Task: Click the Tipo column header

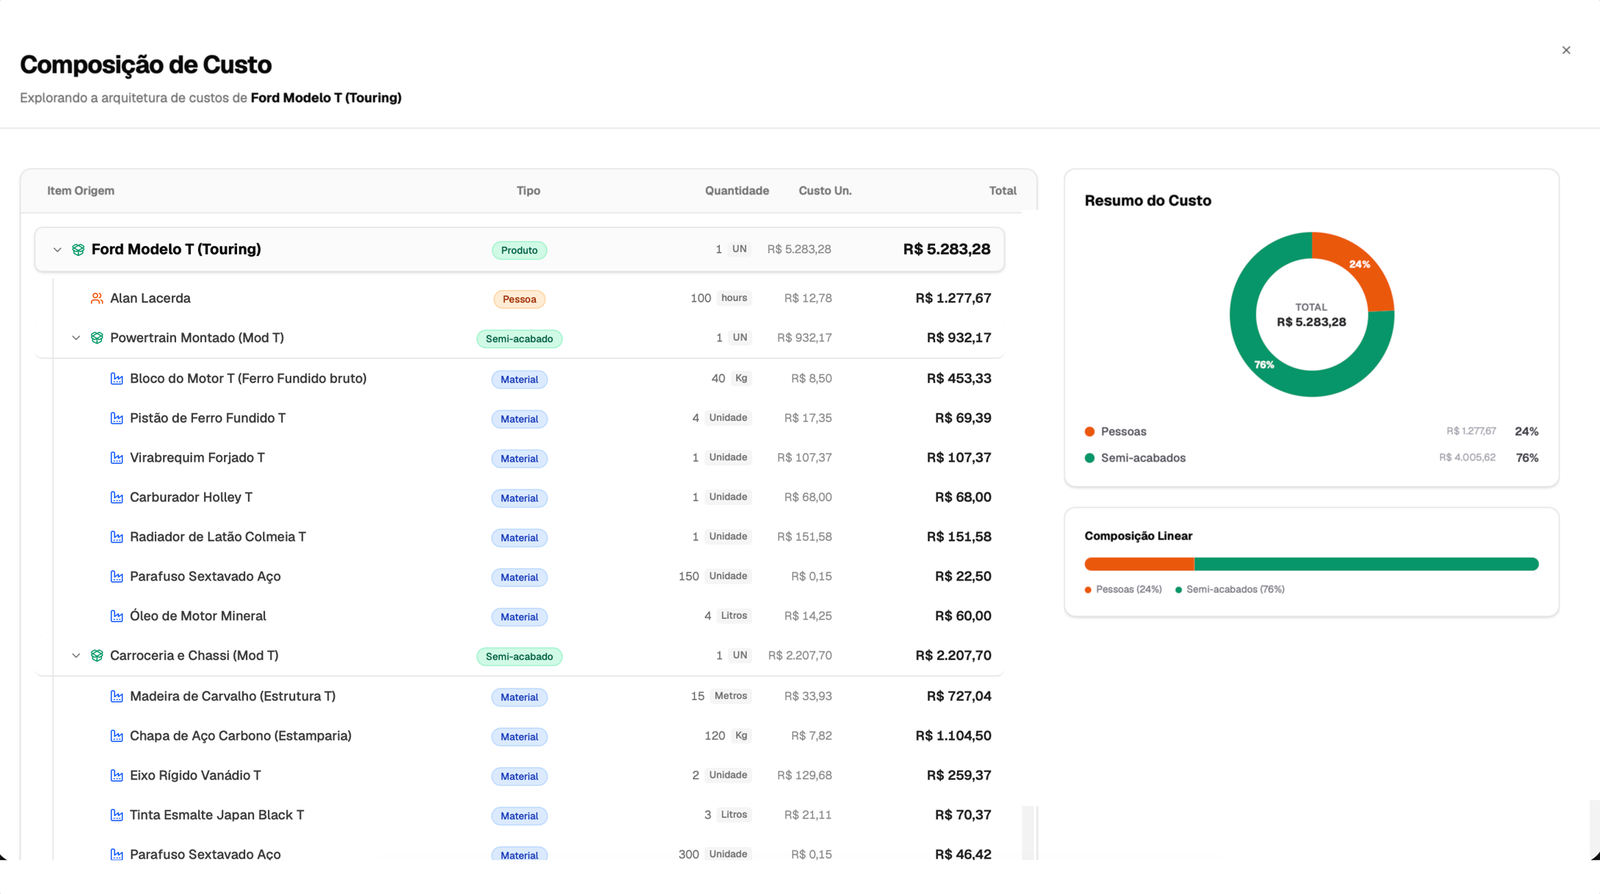Action: point(528,191)
